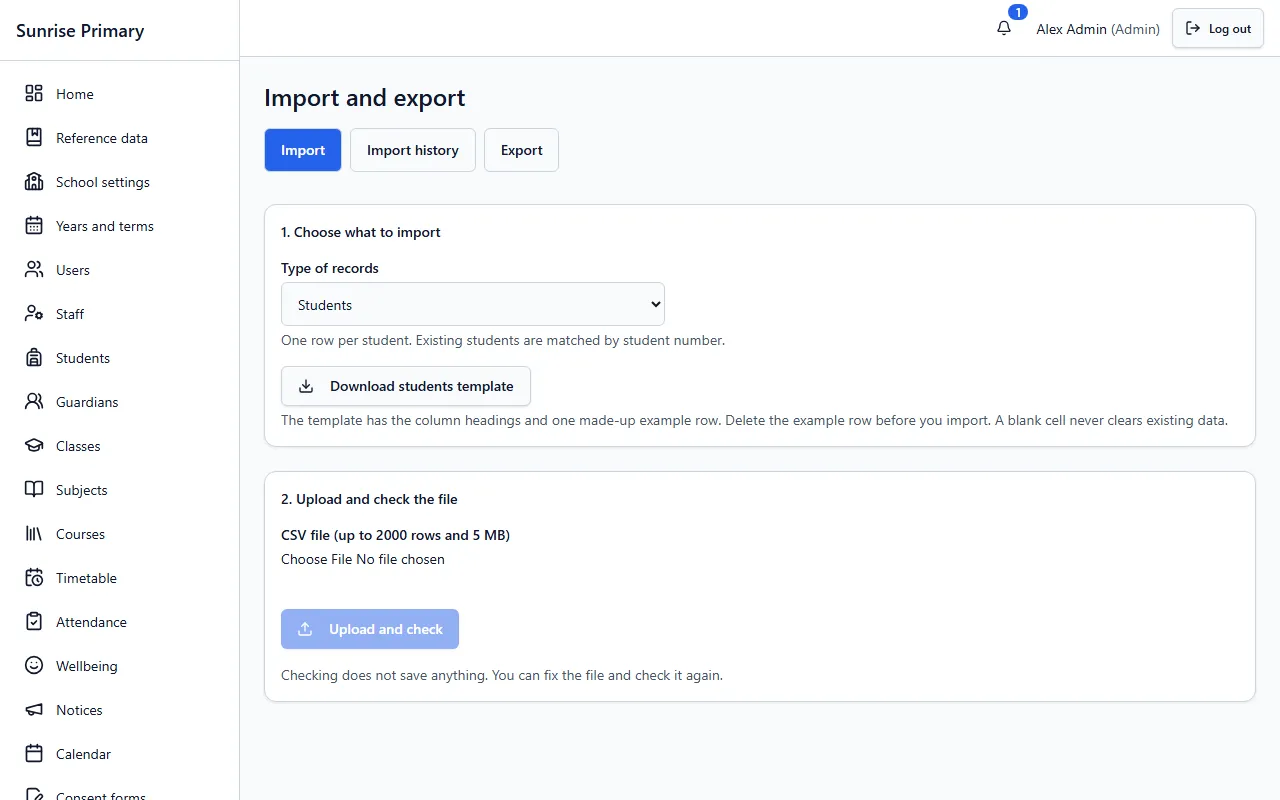Click the Wellbeing smiley face icon

[x=34, y=666]
